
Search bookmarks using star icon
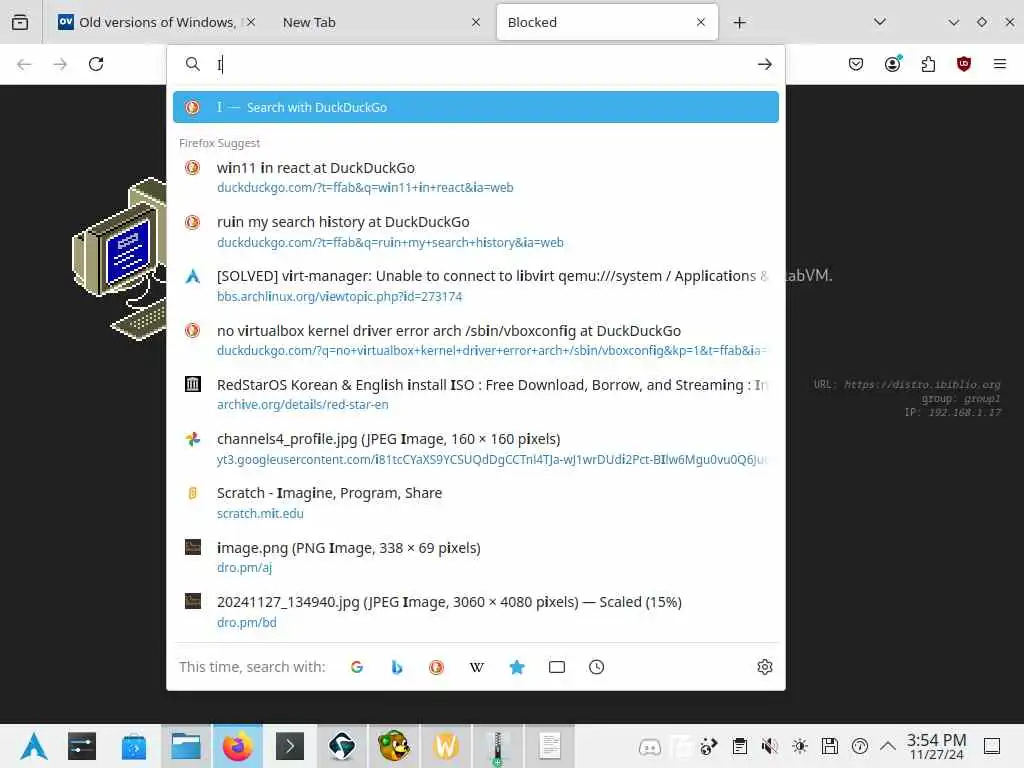coord(517,667)
